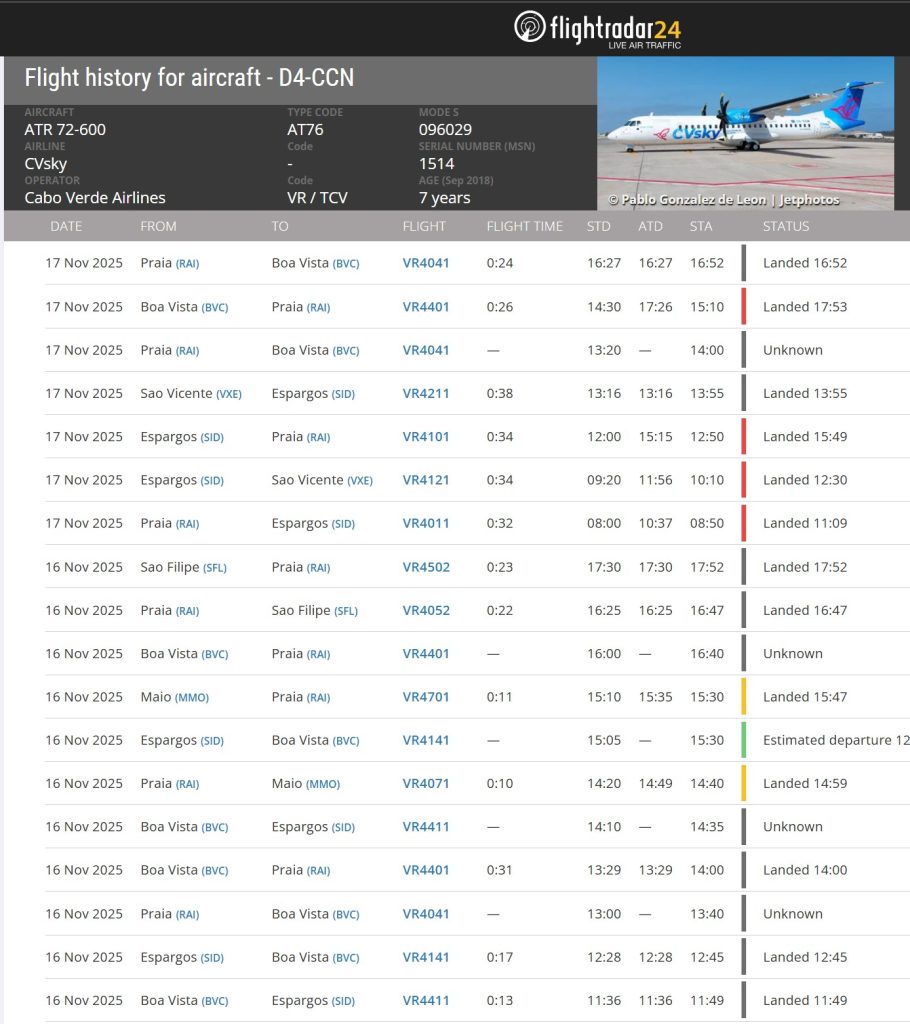Click the FLIGHT TIME column header
The image size is (910, 1024).
pos(524,226)
